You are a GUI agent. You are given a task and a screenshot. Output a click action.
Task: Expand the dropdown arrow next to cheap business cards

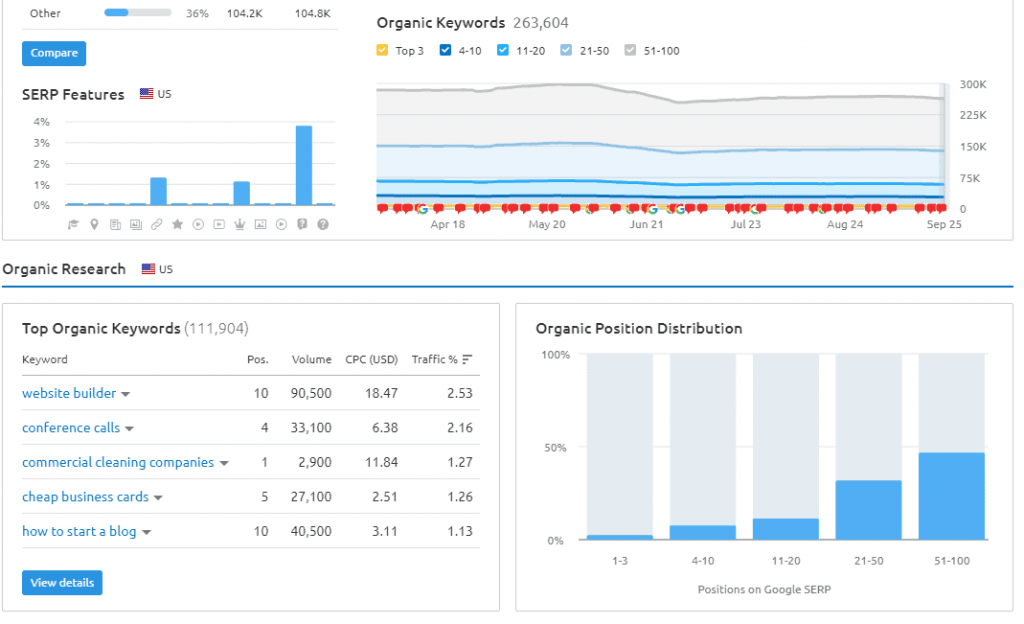(158, 498)
